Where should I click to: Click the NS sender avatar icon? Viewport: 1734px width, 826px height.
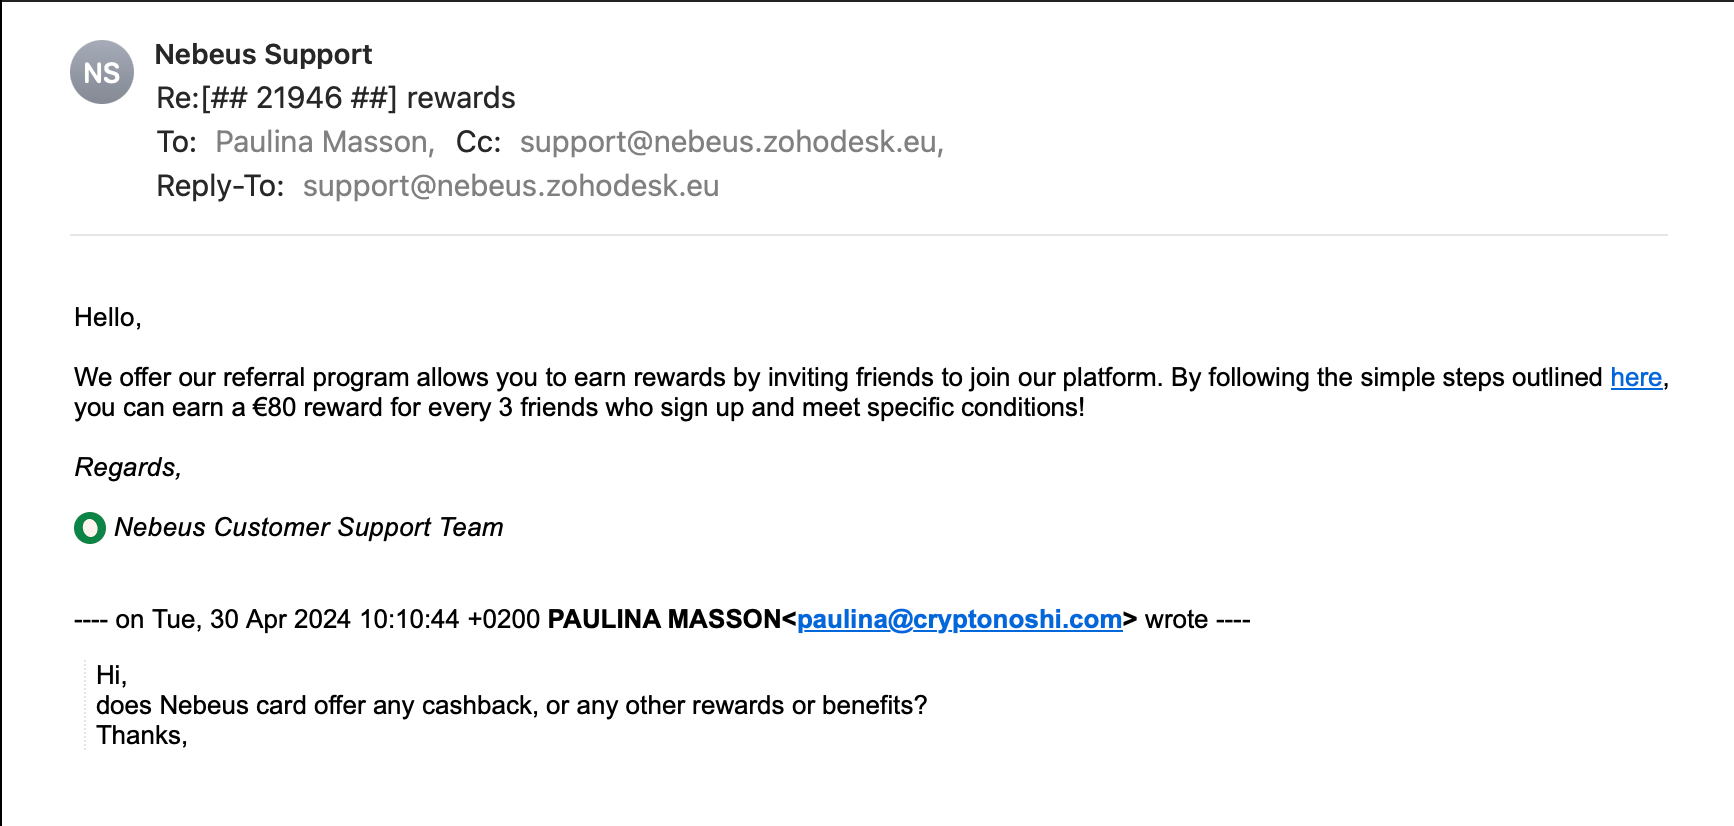tap(102, 72)
